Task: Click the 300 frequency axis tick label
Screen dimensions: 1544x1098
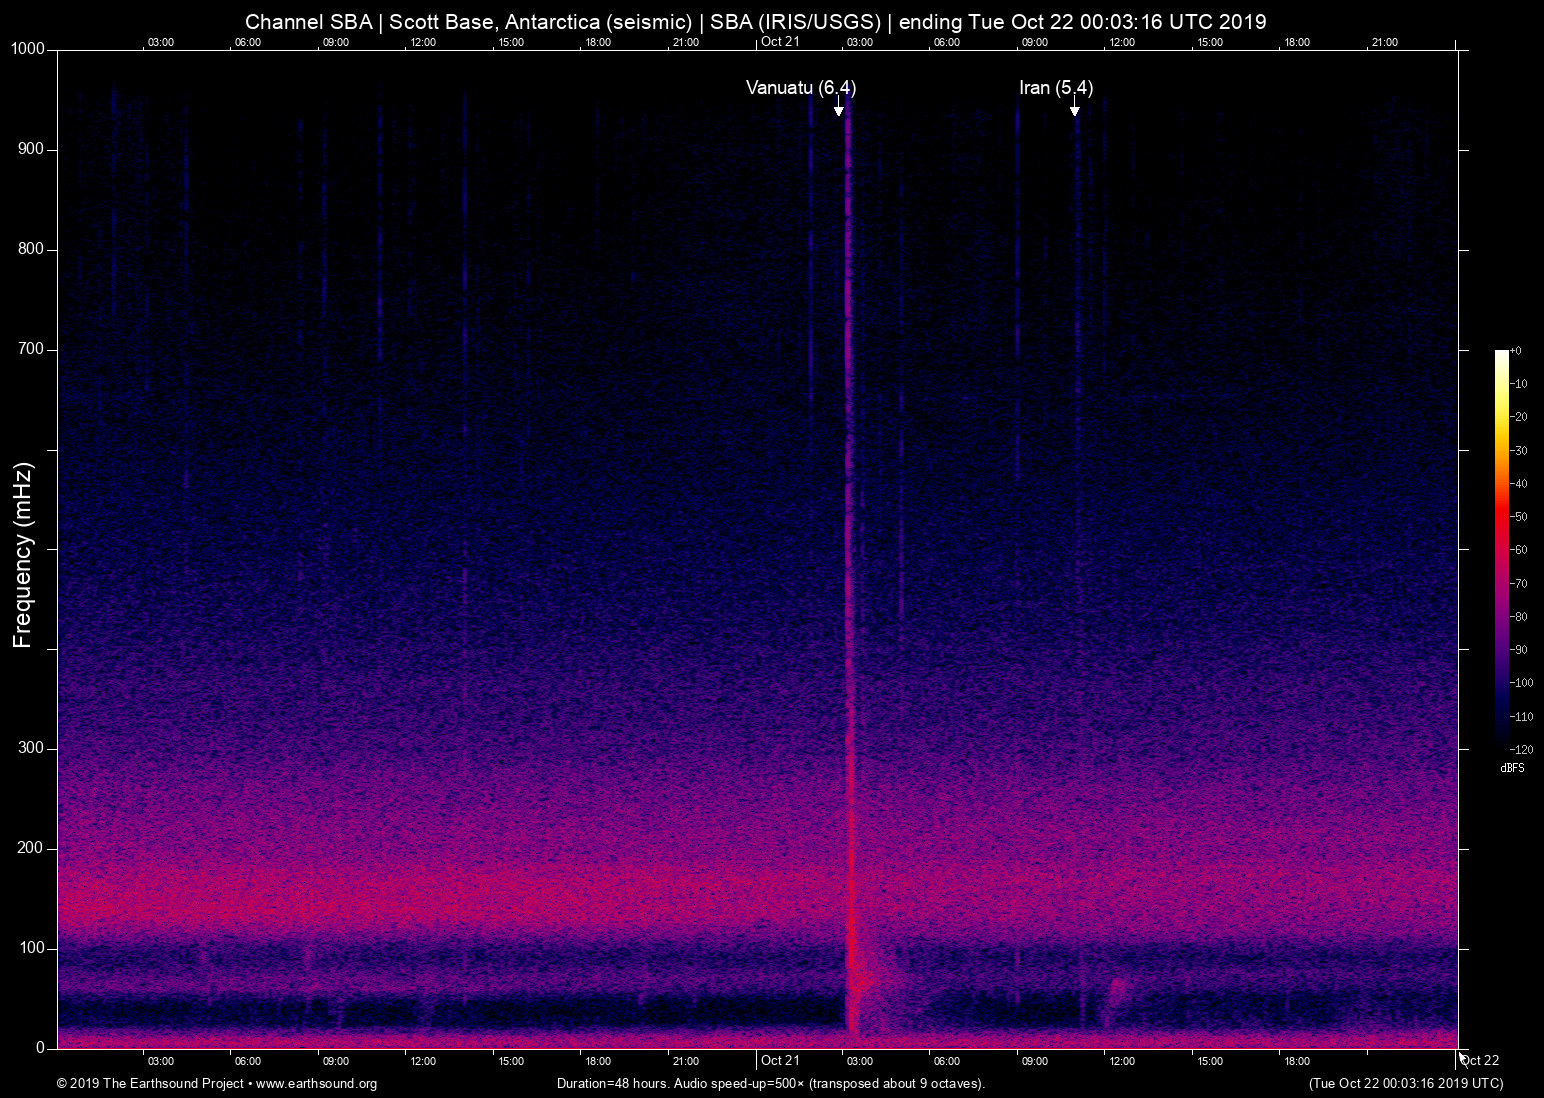Action: [31, 748]
